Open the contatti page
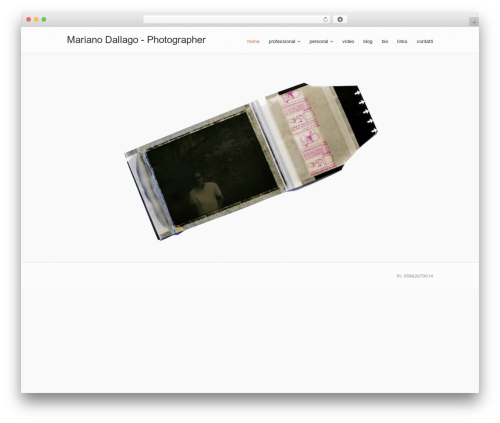Screen dimensions: 500x423 425,41
